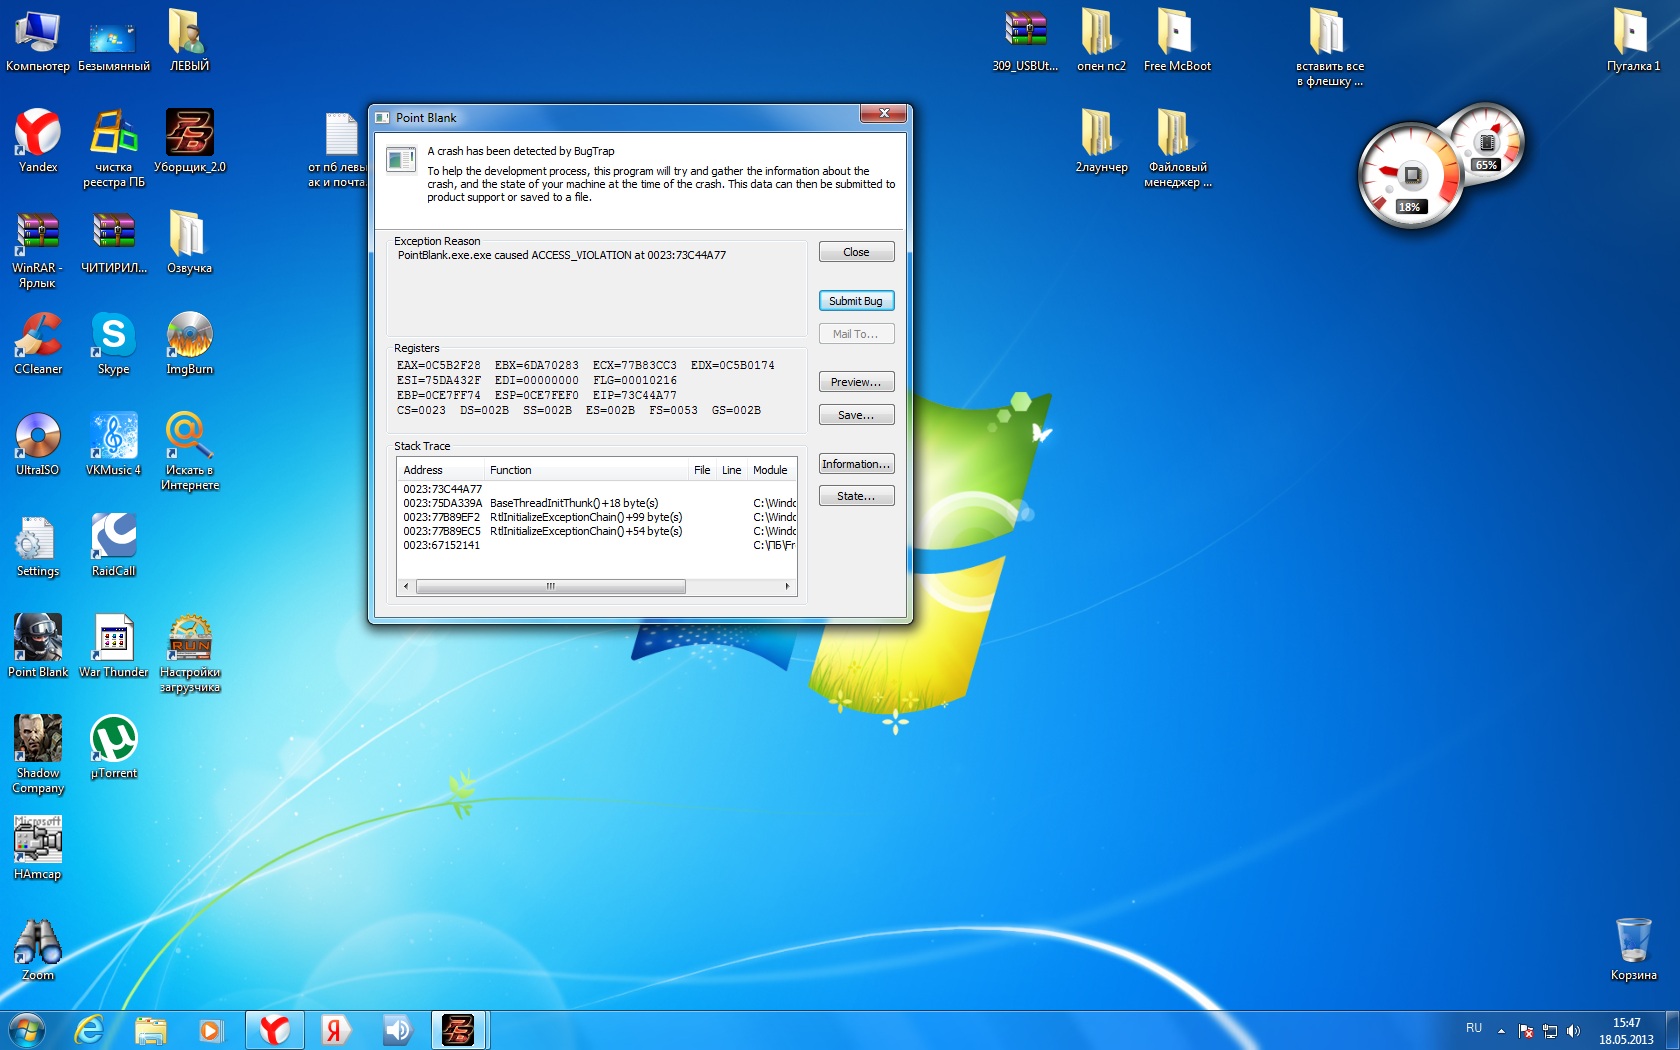Select stack row 0023:77B89EC5
This screenshot has height=1050, width=1680.
[x=598, y=531]
